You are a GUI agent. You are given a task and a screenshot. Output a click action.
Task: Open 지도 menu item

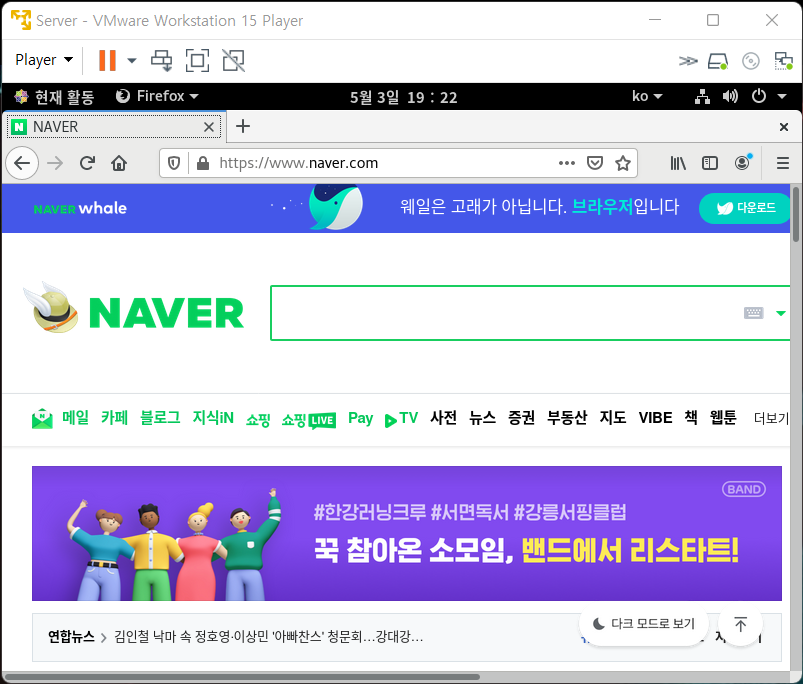click(x=613, y=418)
